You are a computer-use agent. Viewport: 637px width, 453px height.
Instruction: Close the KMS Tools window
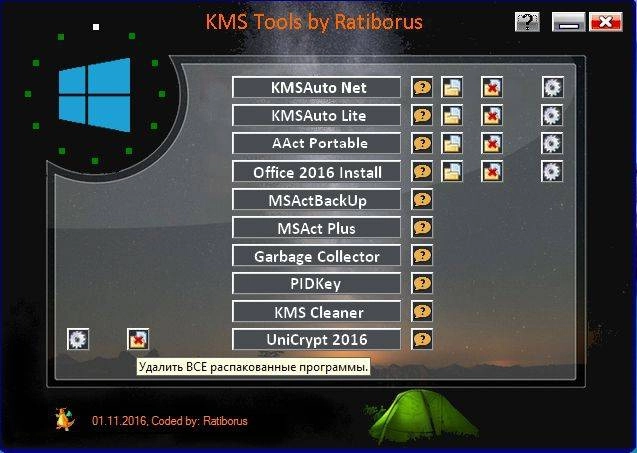click(606, 22)
